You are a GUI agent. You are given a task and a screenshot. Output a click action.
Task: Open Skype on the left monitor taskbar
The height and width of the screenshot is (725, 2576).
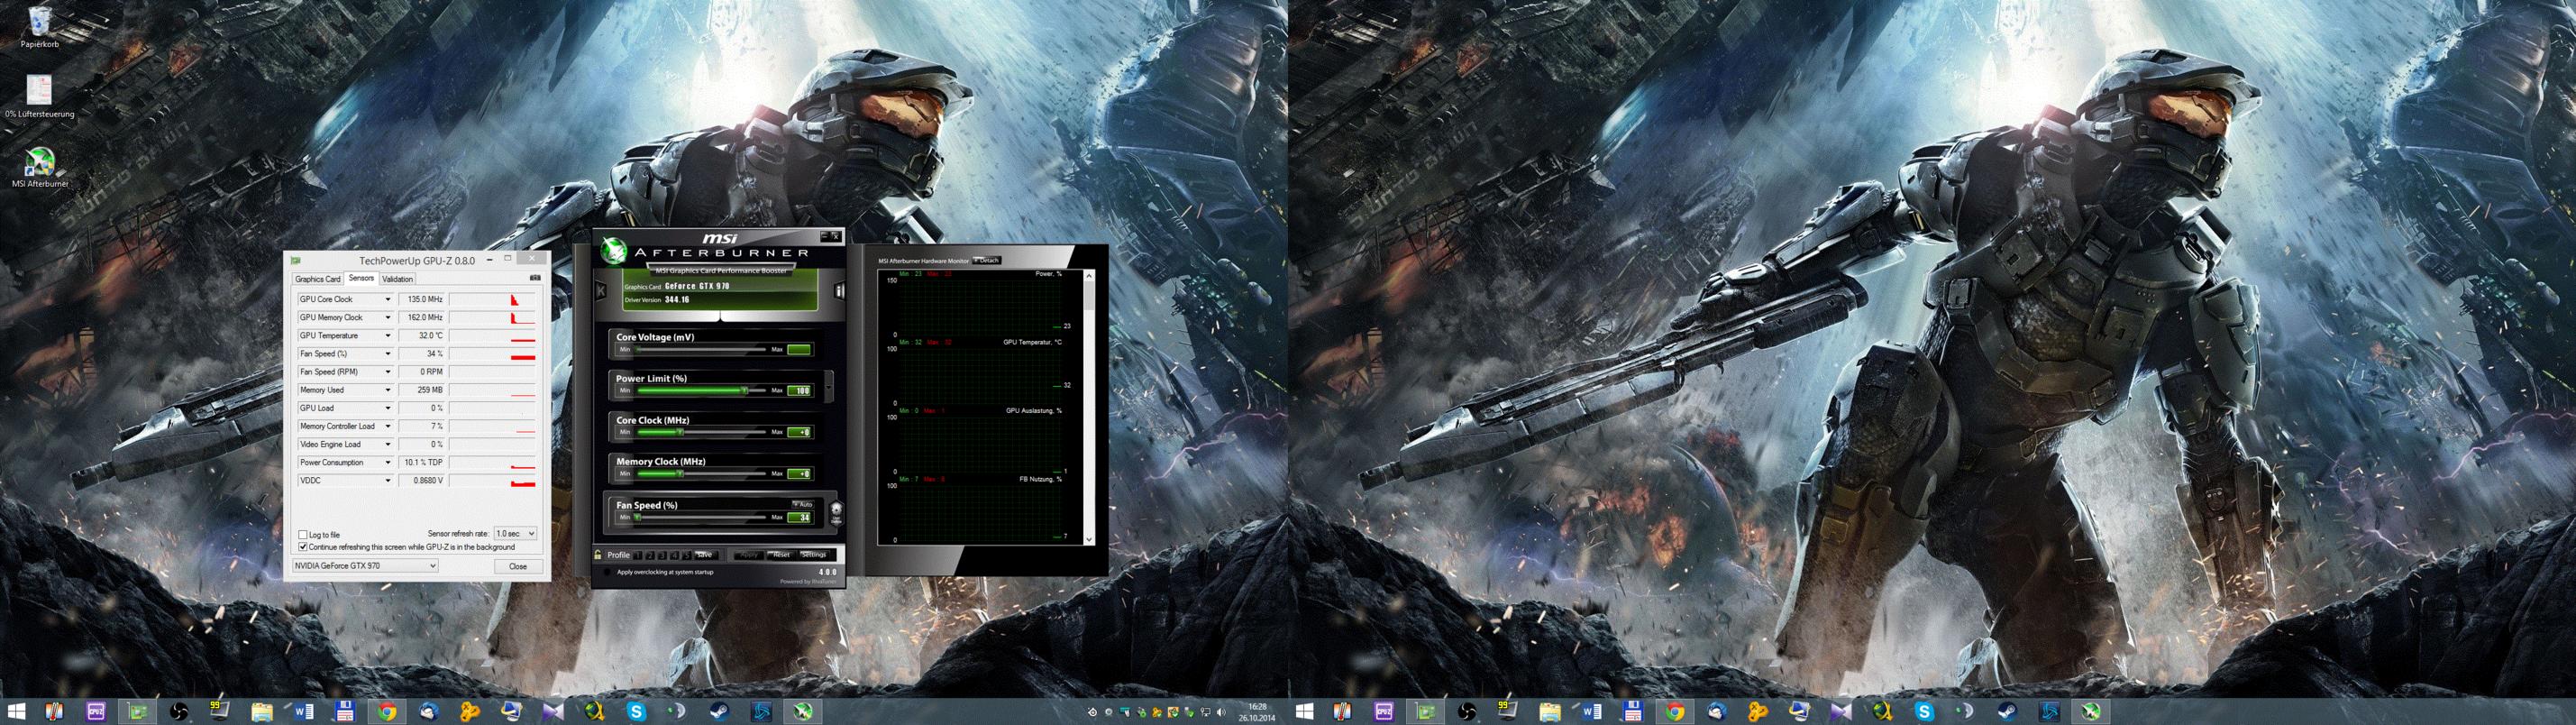point(636,712)
